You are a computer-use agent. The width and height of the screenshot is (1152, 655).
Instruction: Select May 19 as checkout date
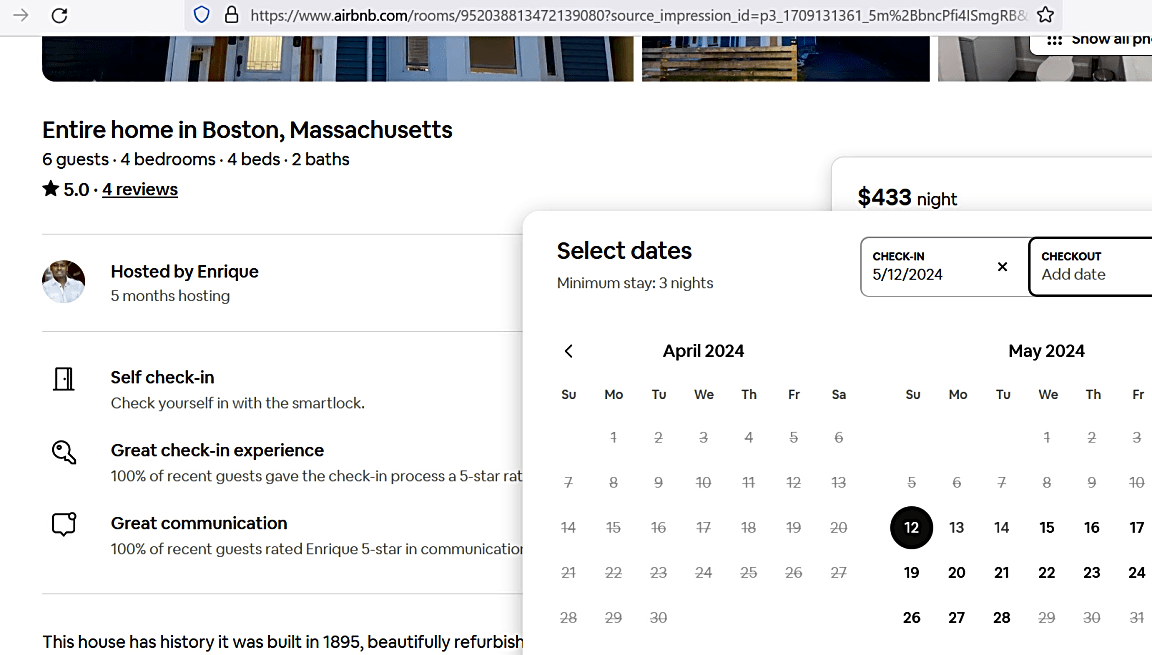(912, 573)
